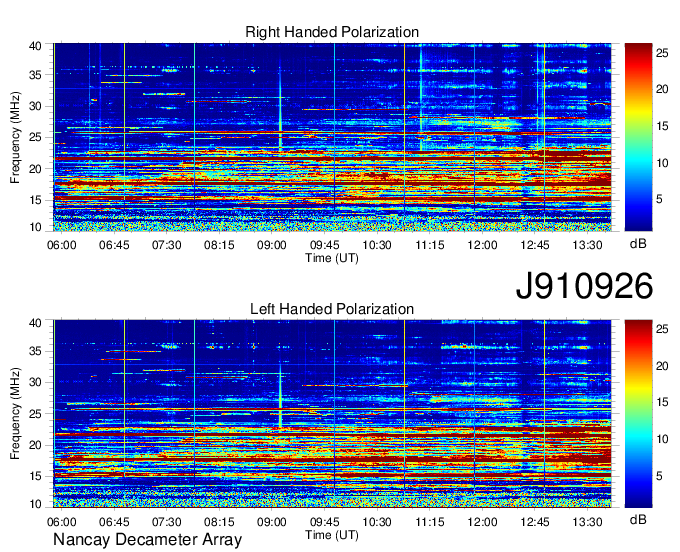This screenshot has height=552, width=680.
Task: Click the "10" dB label on Left Handed color bar
Action: [662, 439]
